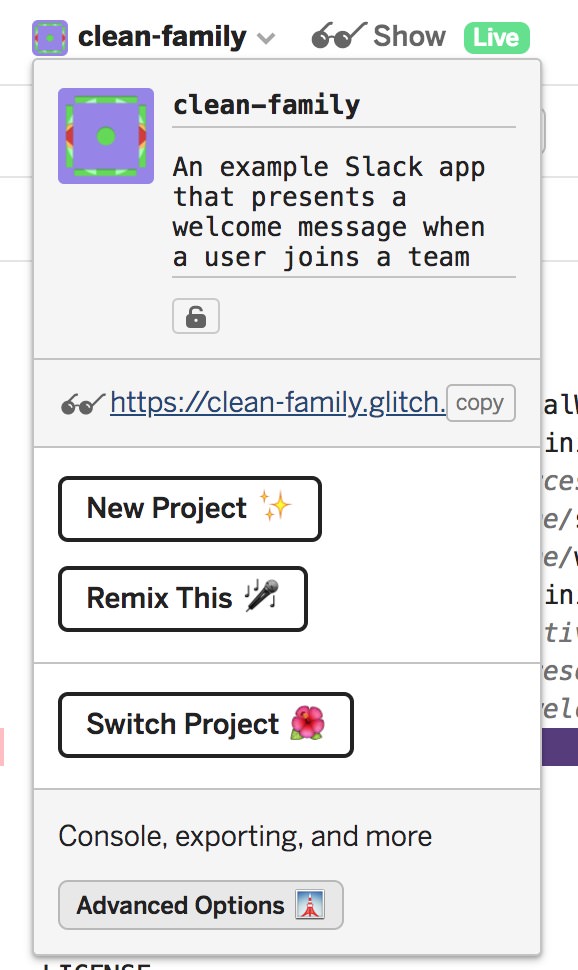Click the New Project button

[189, 508]
